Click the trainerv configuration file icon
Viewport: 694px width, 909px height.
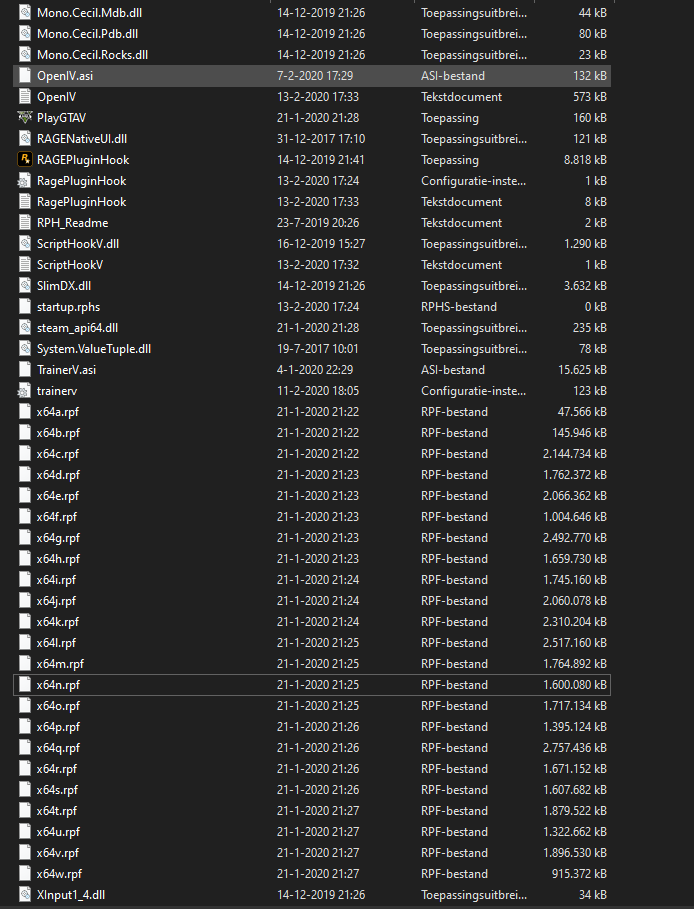24,391
